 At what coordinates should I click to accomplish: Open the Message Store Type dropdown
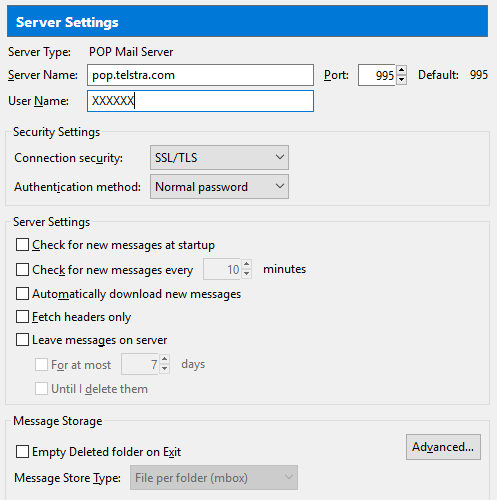coord(214,478)
